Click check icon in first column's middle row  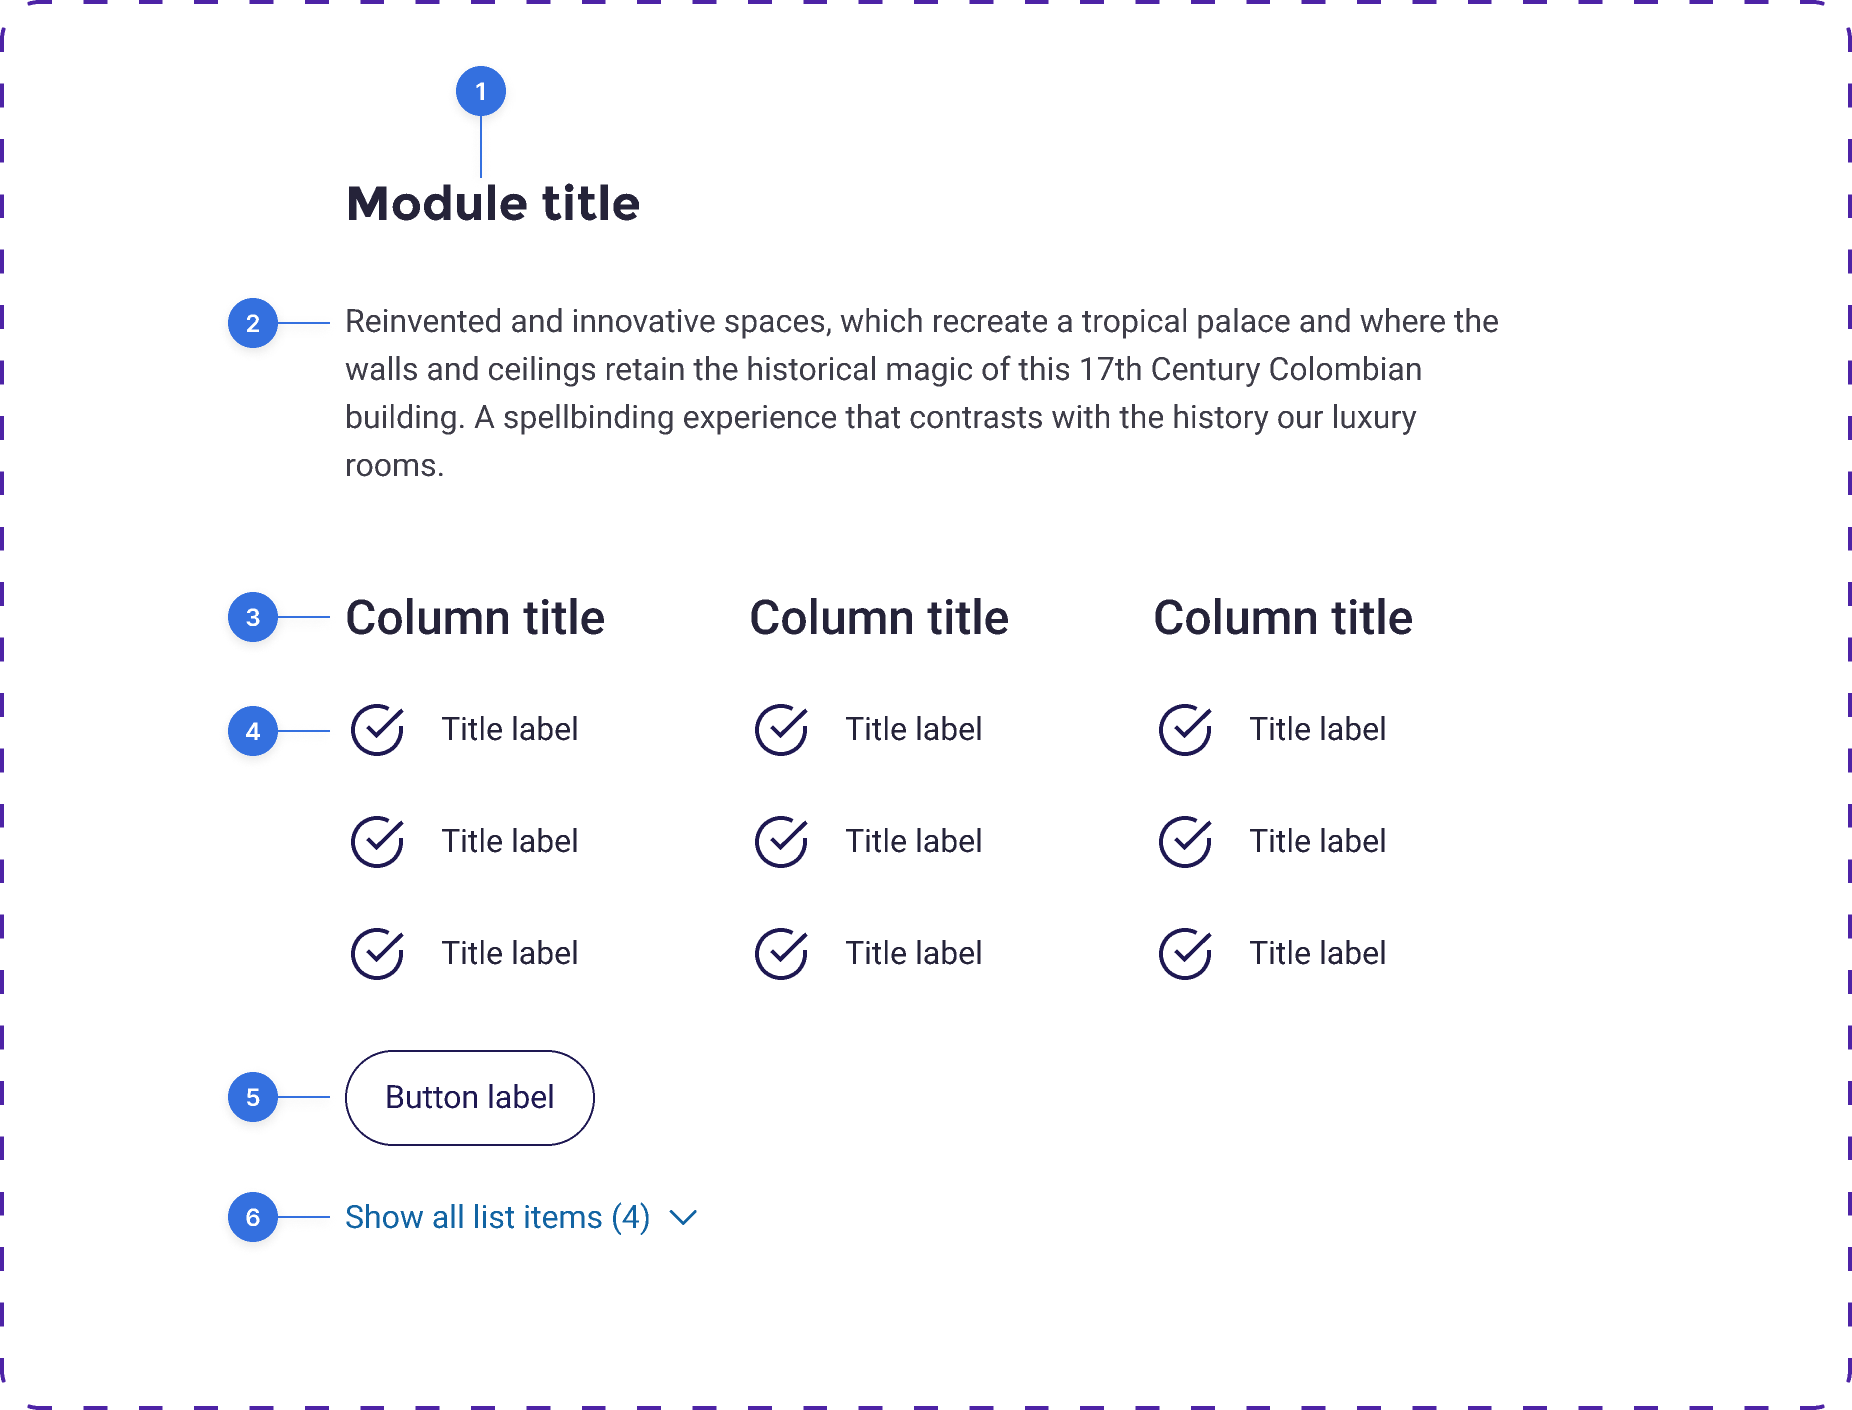pos(377,842)
